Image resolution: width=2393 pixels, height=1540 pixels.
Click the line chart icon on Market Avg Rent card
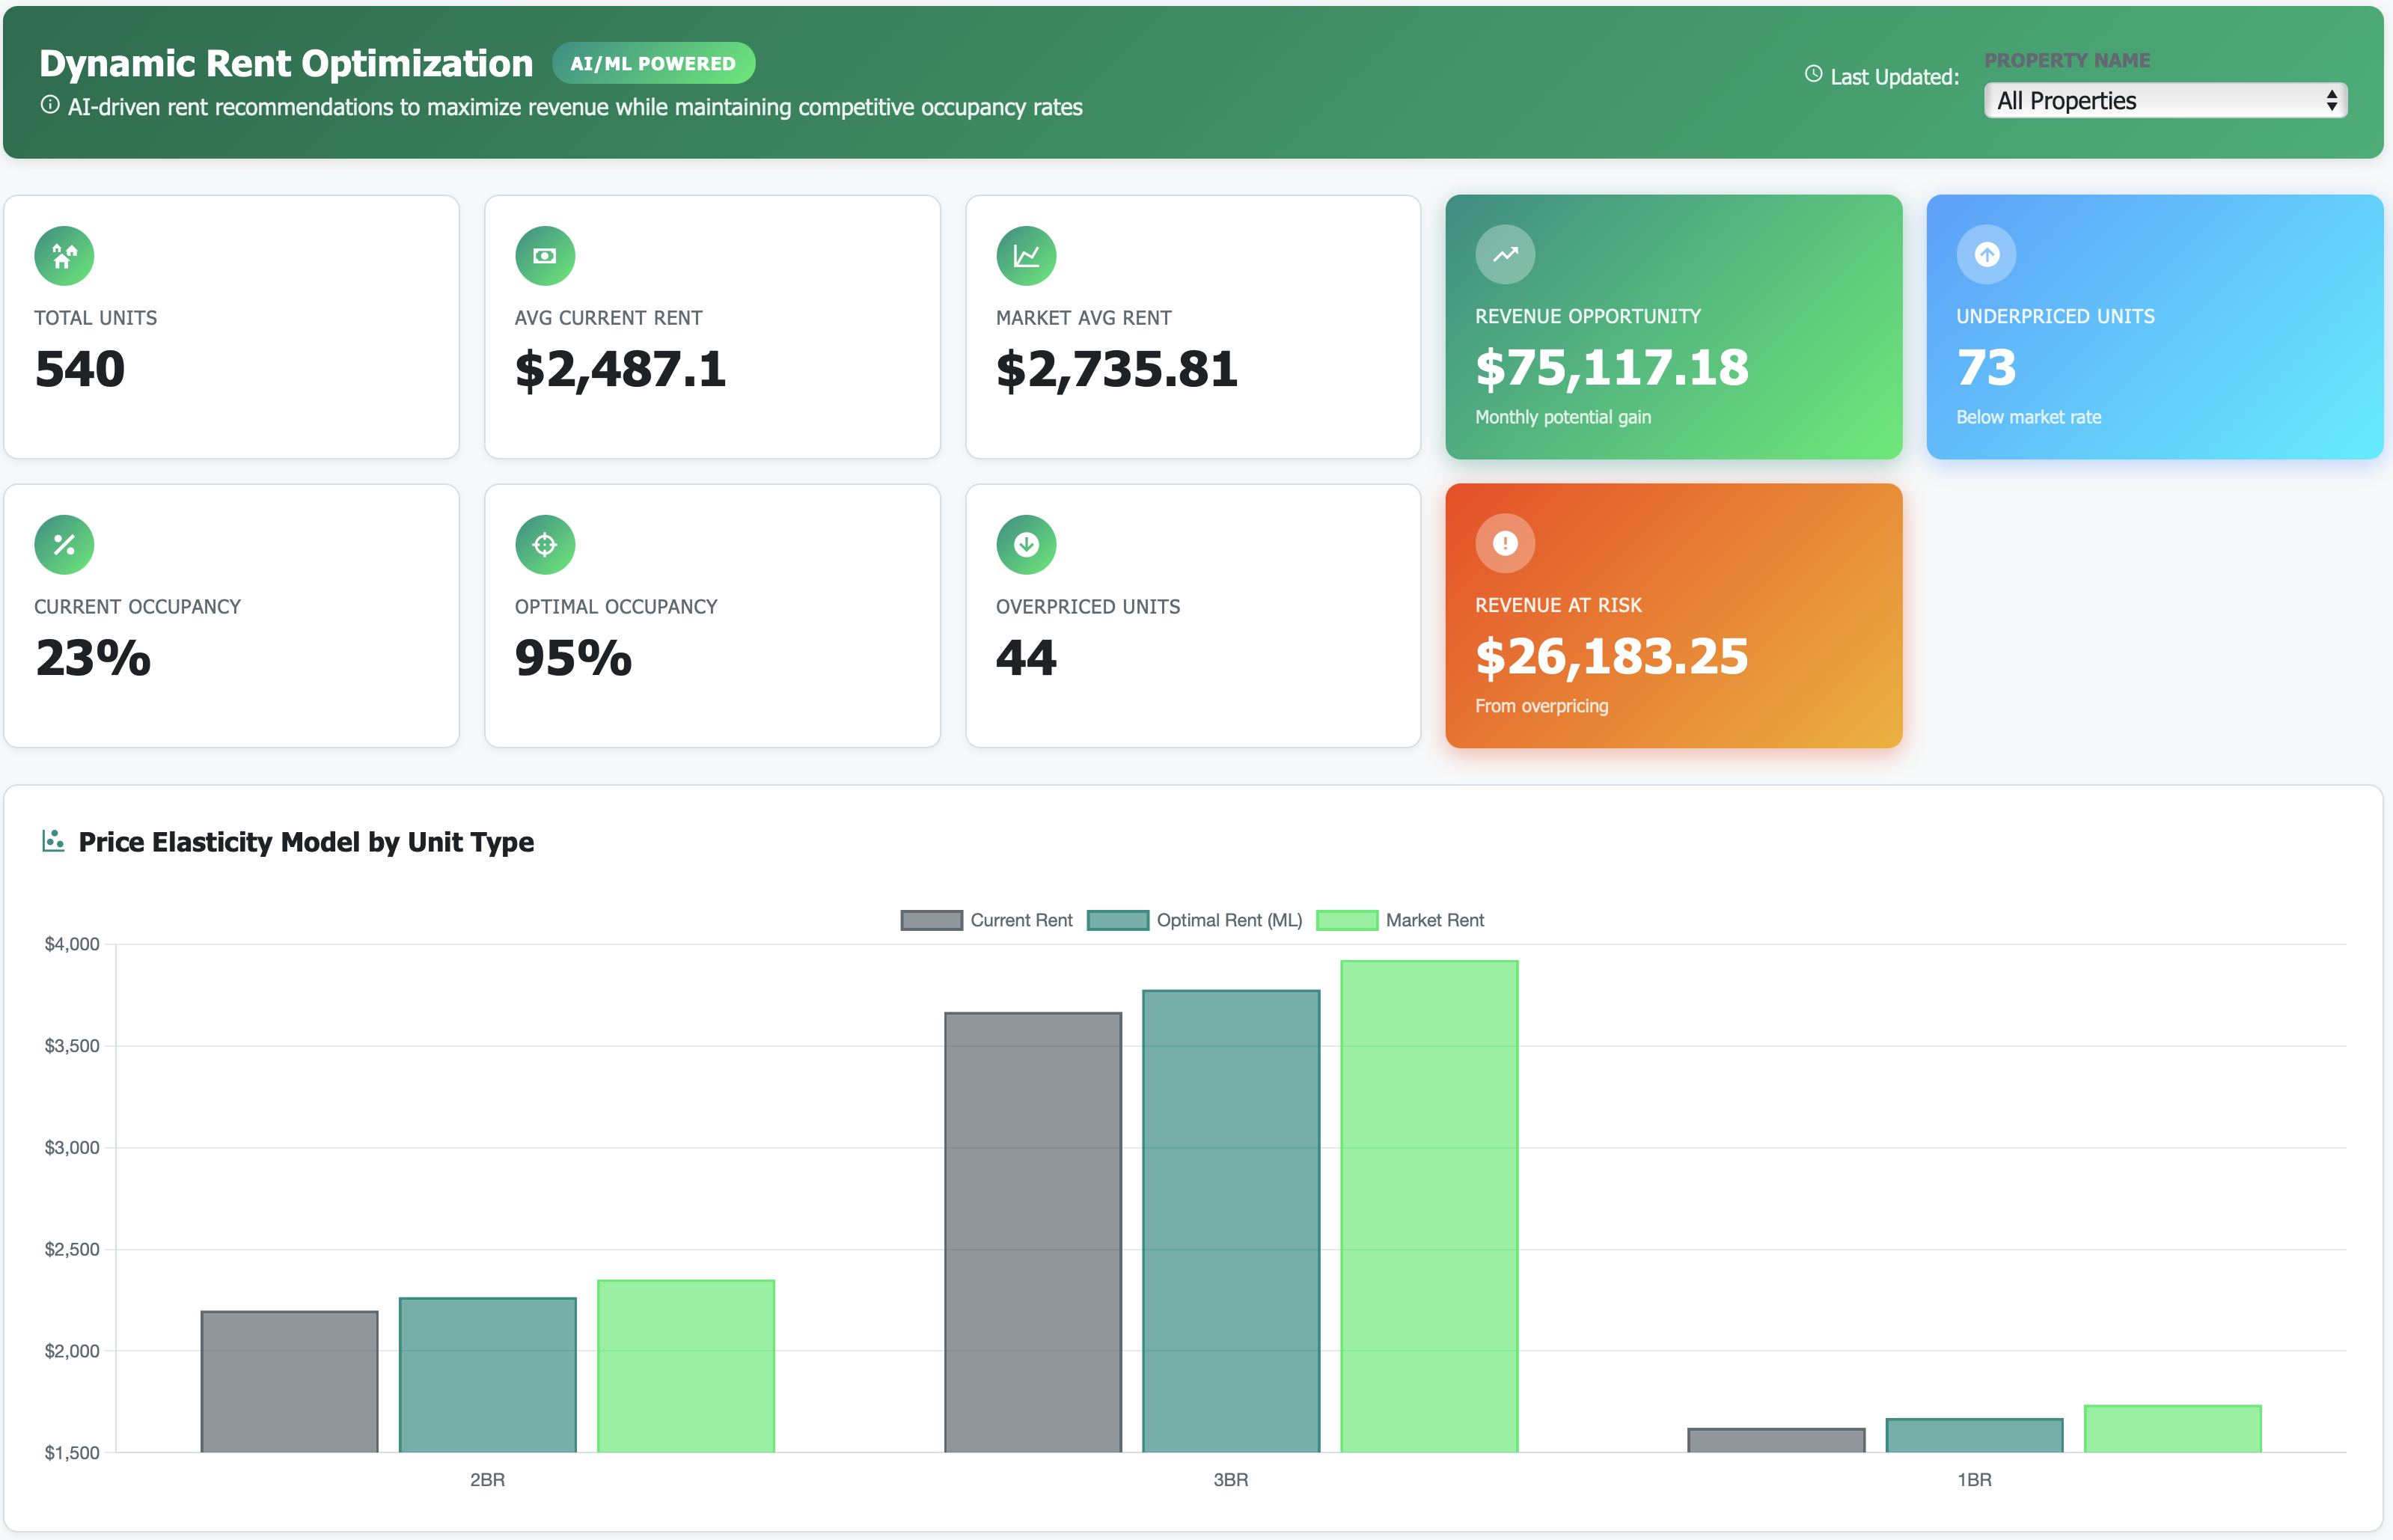point(1025,255)
